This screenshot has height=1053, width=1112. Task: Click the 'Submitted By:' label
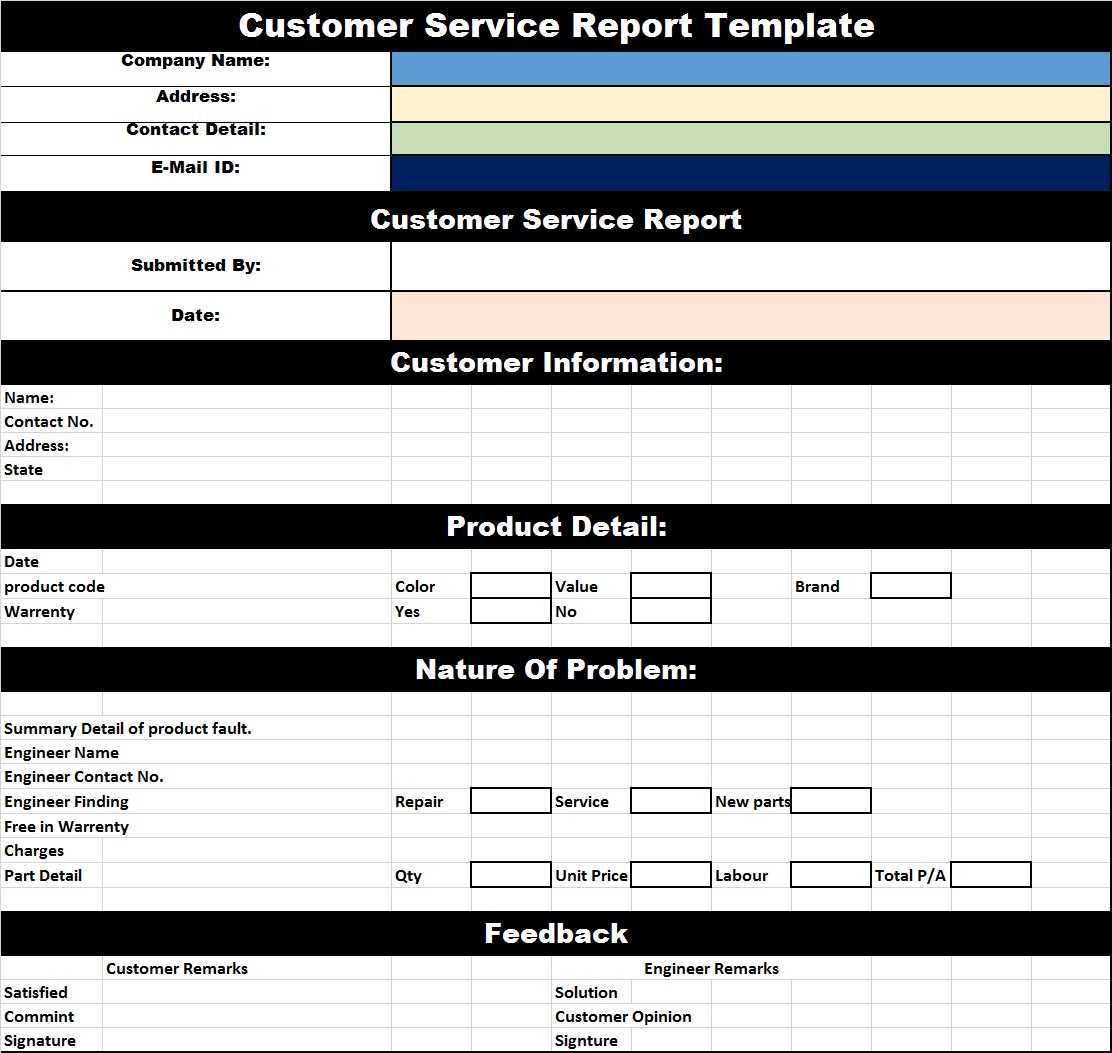[196, 265]
